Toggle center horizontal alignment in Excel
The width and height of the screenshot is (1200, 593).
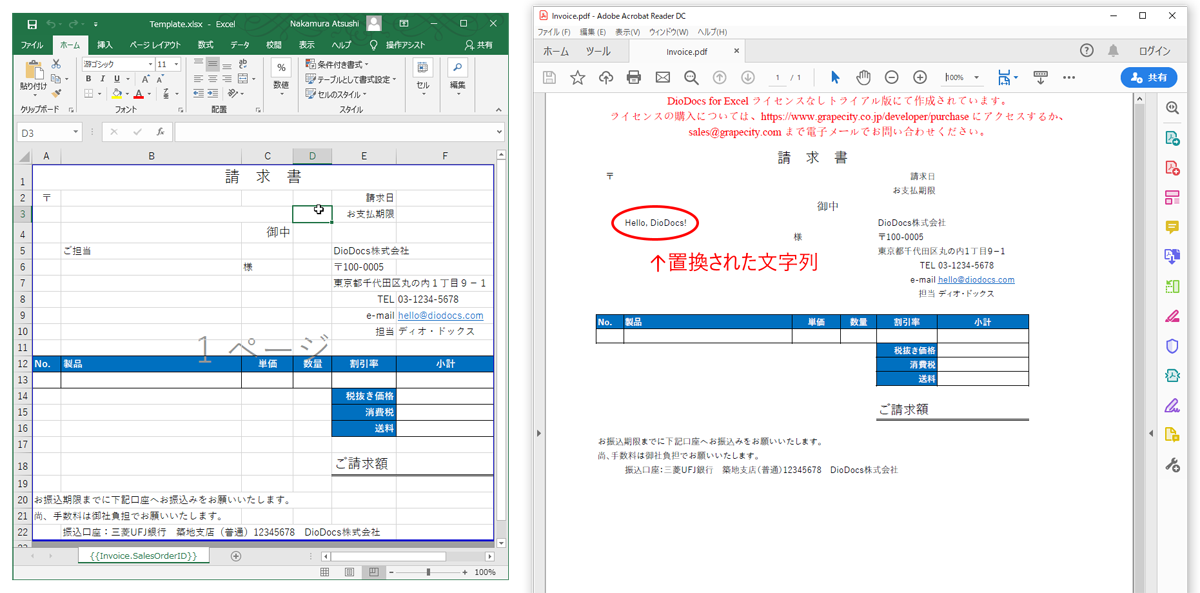tap(212, 79)
